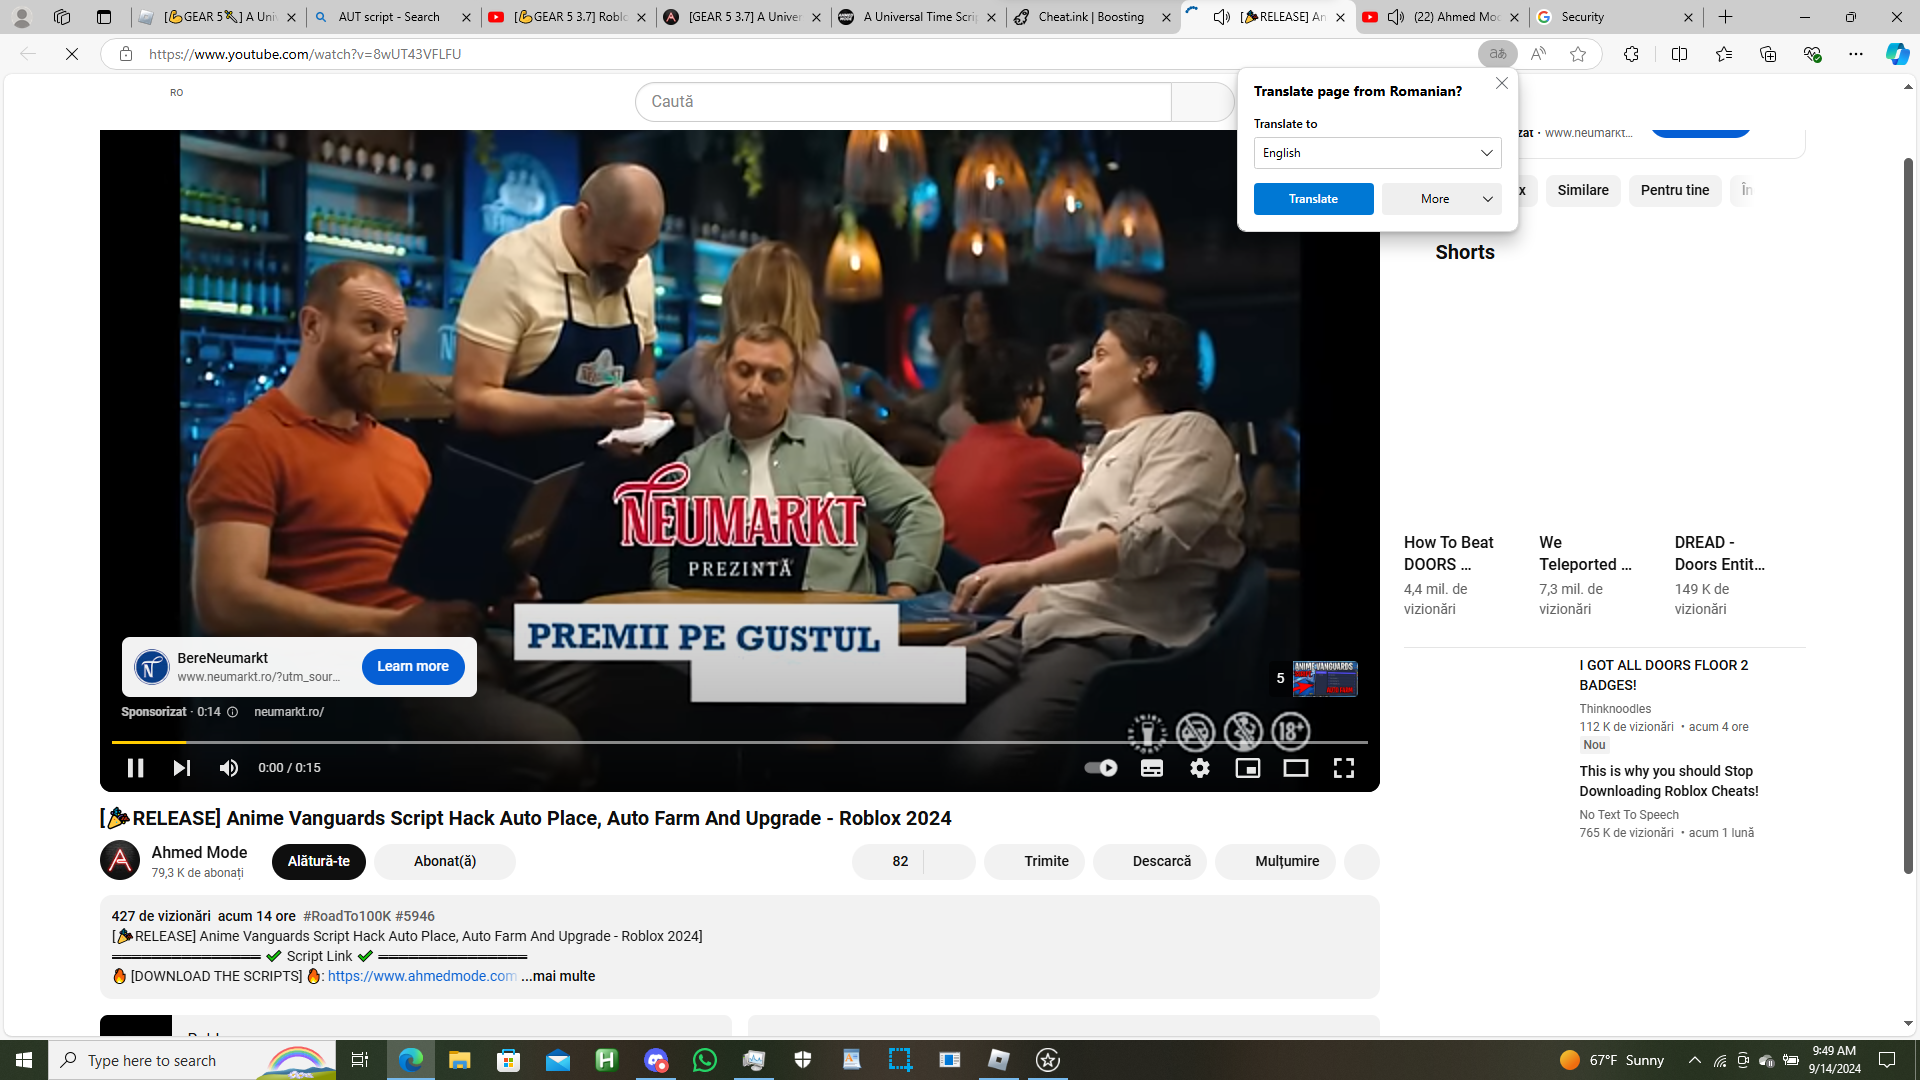
Task: Select the 'Pentru tine' filter chip
Action: click(1674, 190)
